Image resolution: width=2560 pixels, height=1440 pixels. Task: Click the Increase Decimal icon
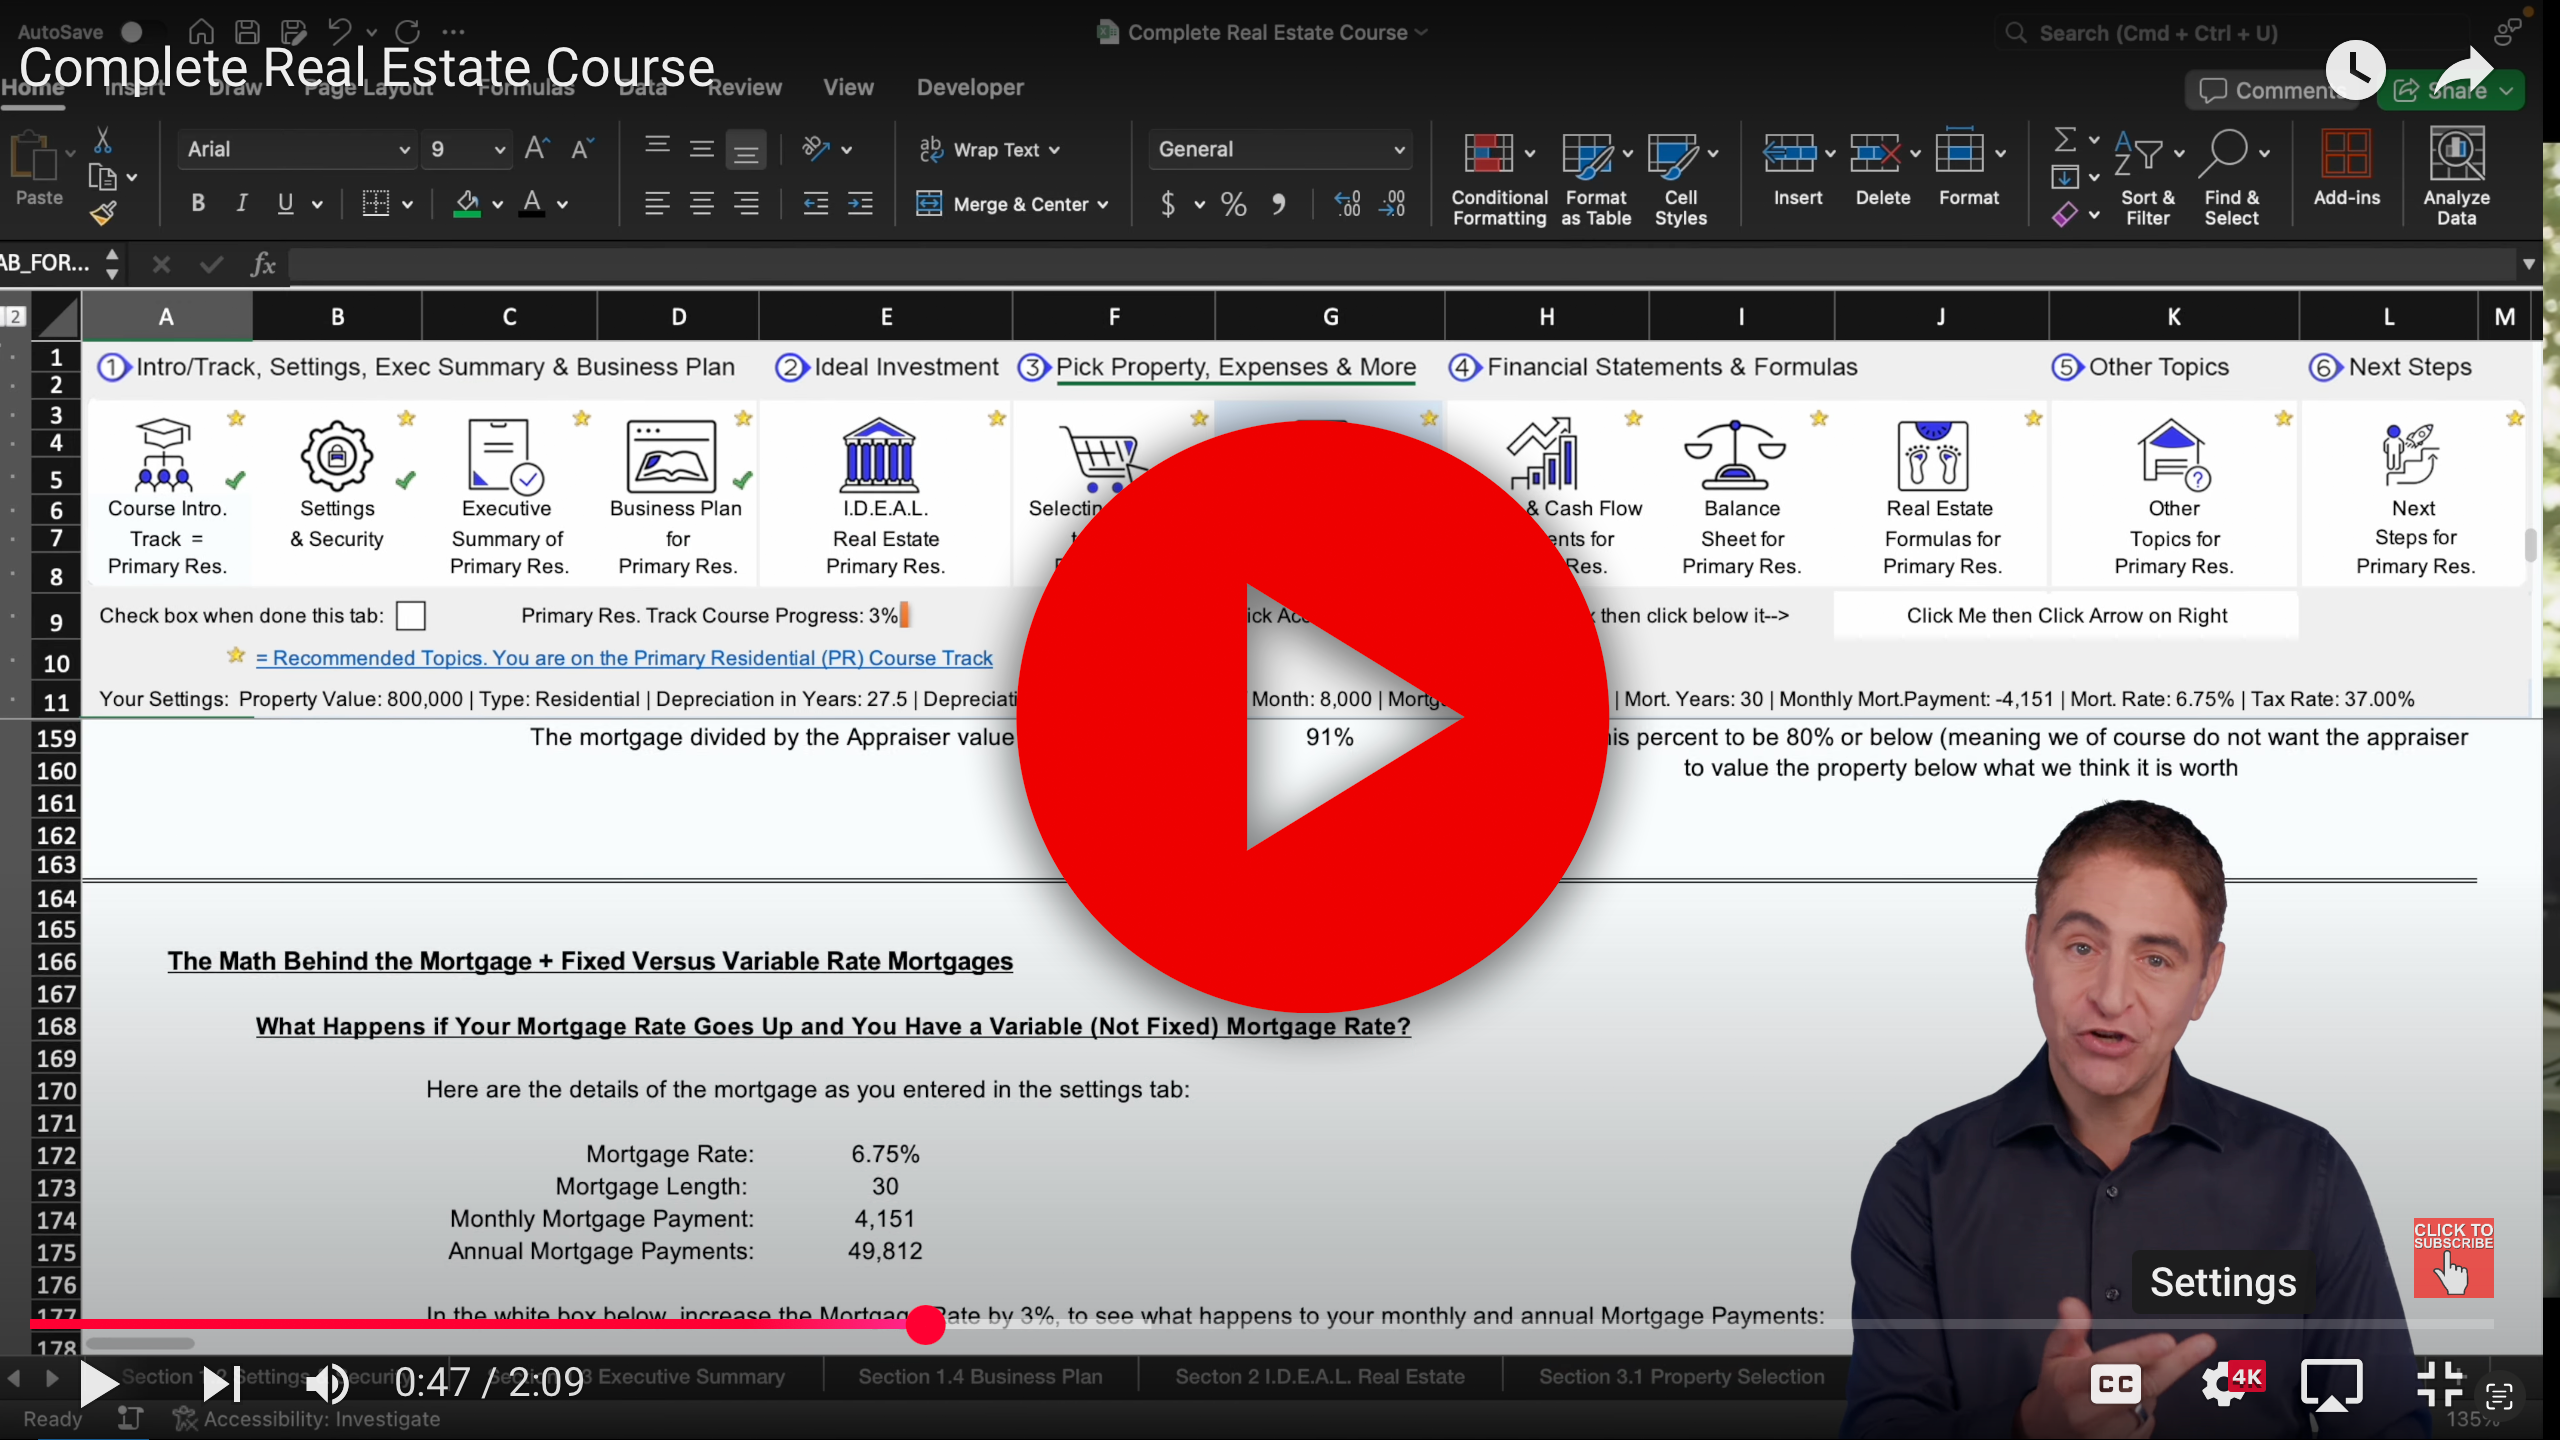pos(1348,204)
